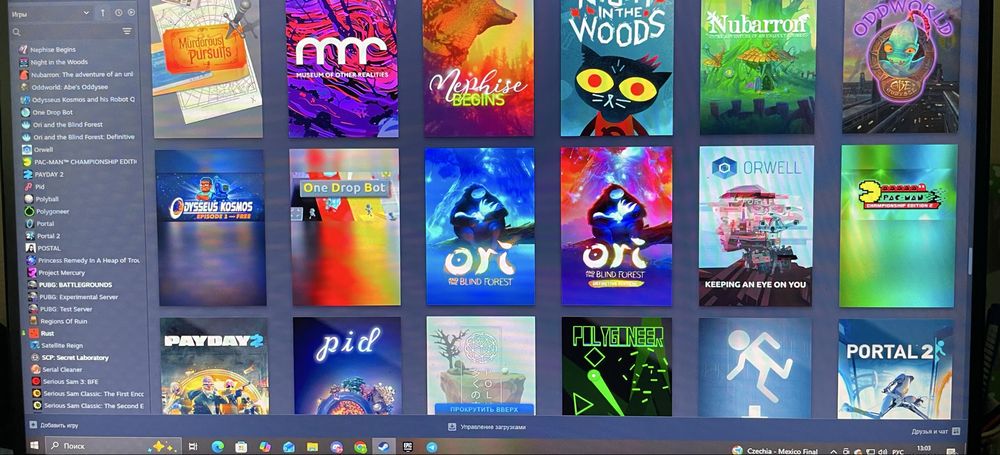The image size is (1000, 455).
Task: Select PUBG: Test Server entry
Action: point(66,309)
